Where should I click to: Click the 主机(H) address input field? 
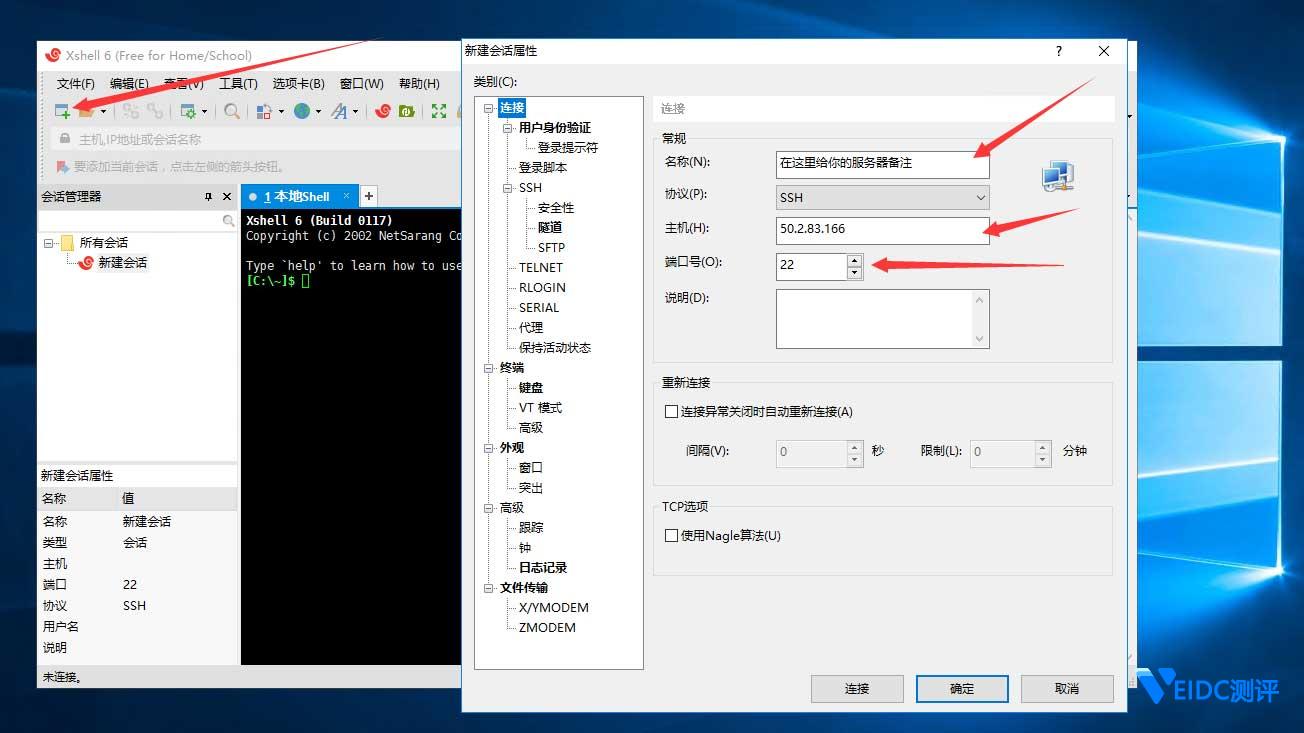point(880,229)
